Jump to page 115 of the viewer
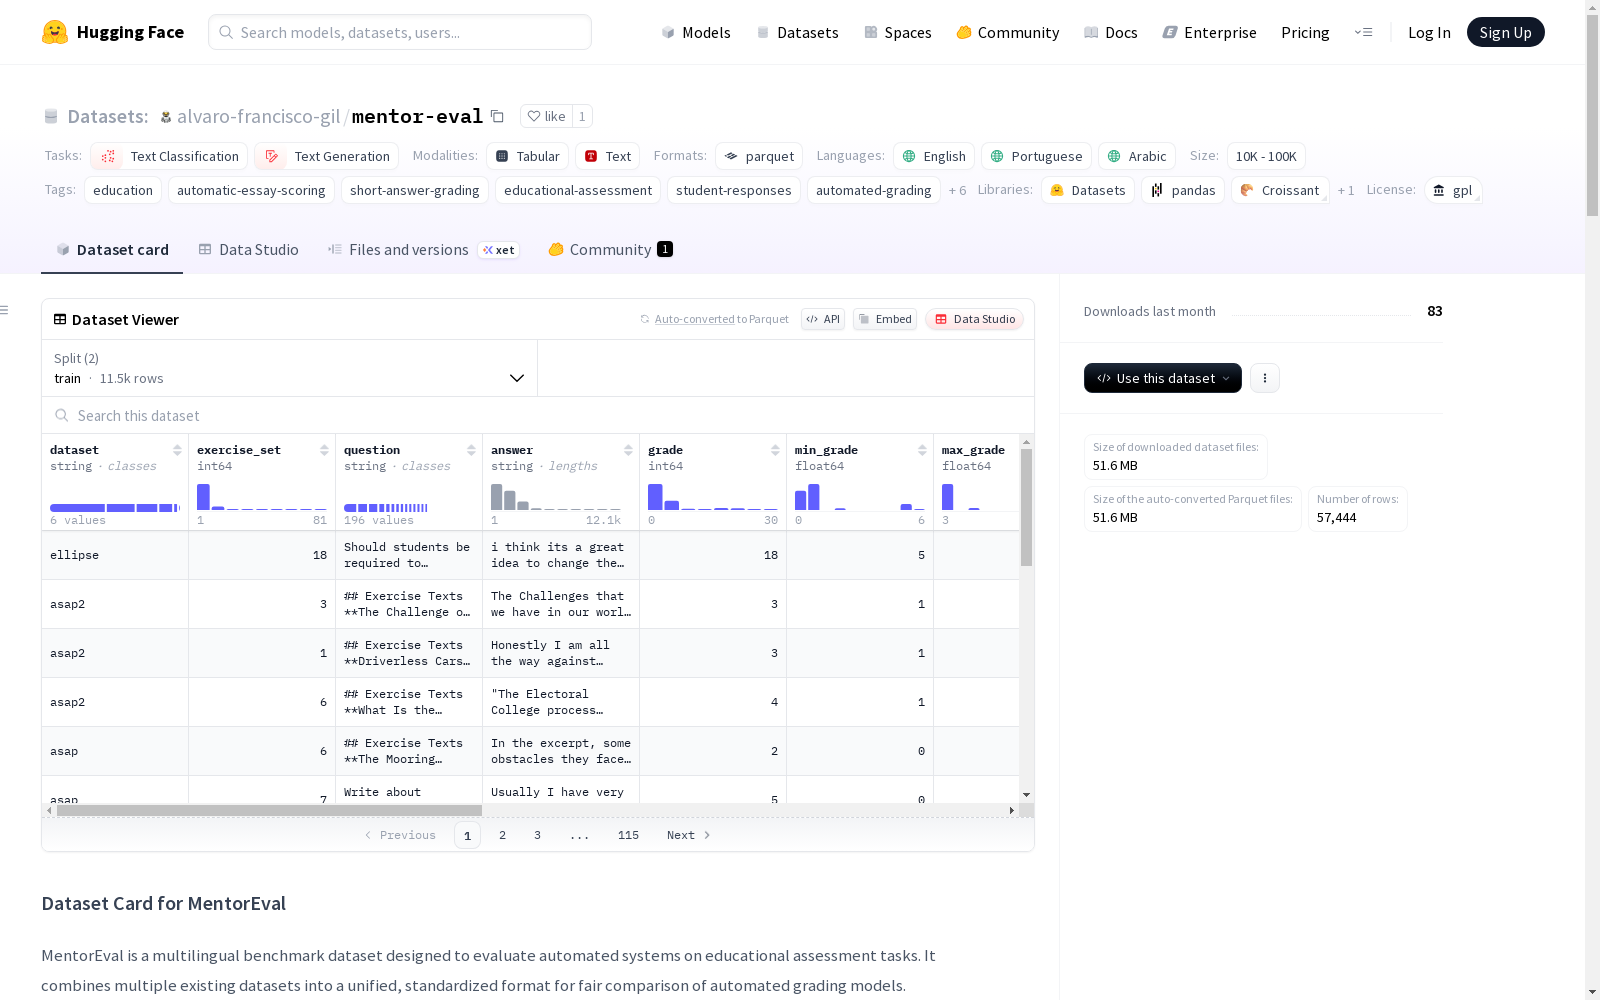Image resolution: width=1600 pixels, height=1000 pixels. point(628,835)
